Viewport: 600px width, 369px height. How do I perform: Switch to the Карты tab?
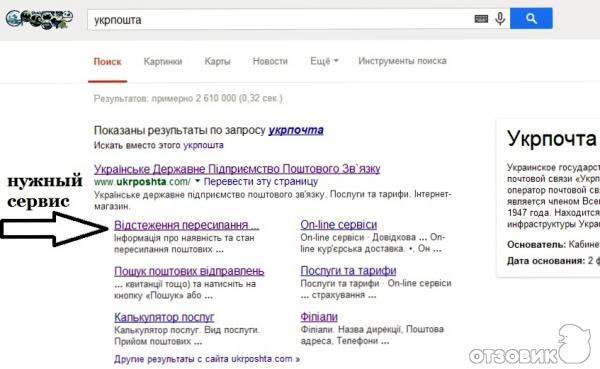pyautogui.click(x=217, y=61)
